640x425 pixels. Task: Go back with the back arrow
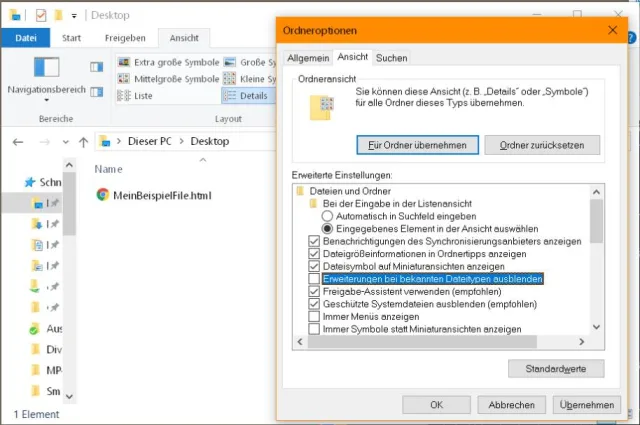pos(18,142)
